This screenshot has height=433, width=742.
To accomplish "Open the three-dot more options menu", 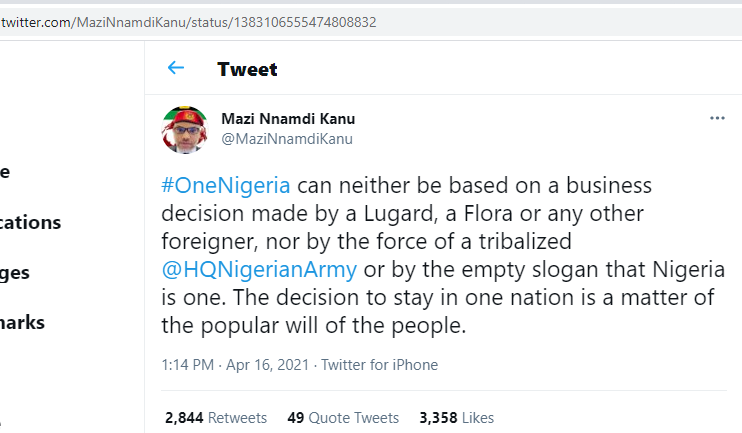I will click(x=716, y=118).
